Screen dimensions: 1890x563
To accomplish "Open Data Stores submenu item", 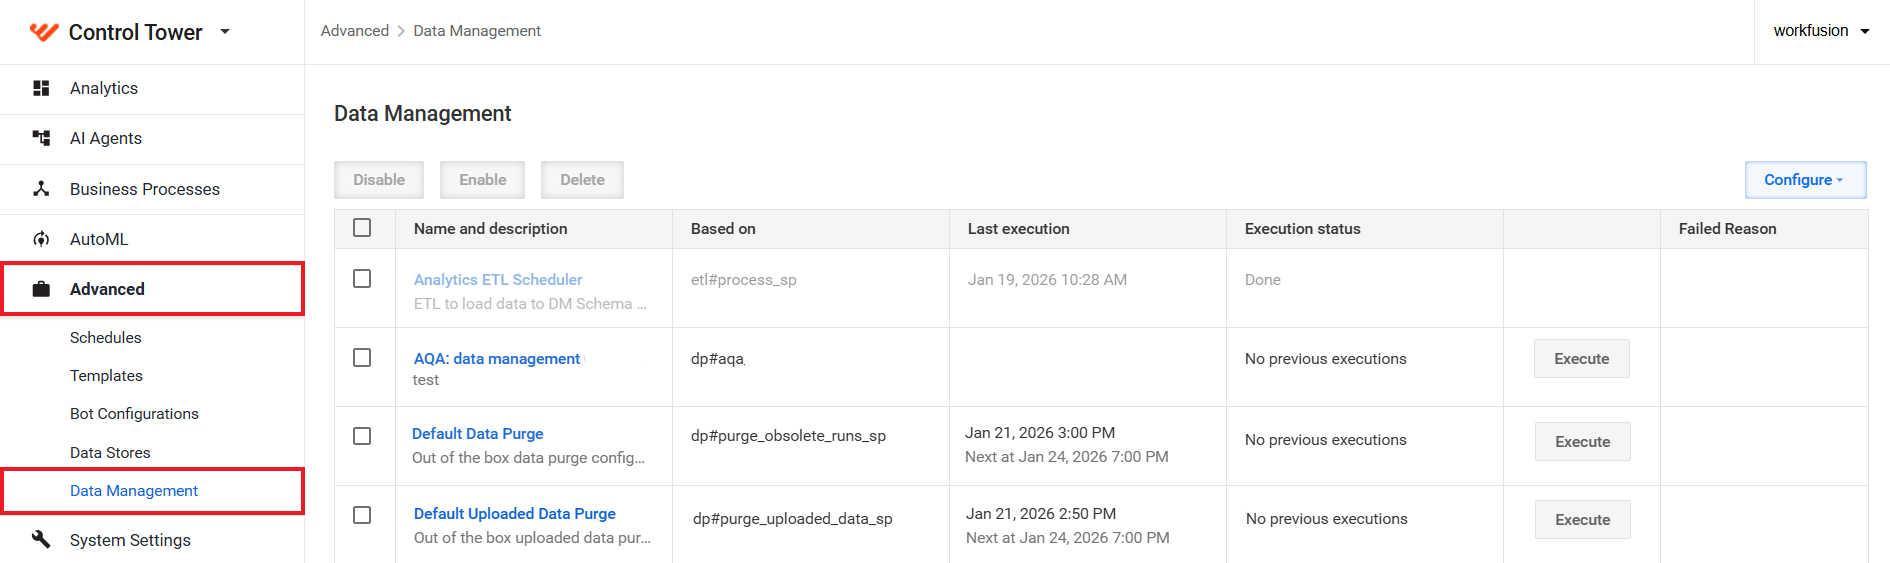I will (110, 453).
